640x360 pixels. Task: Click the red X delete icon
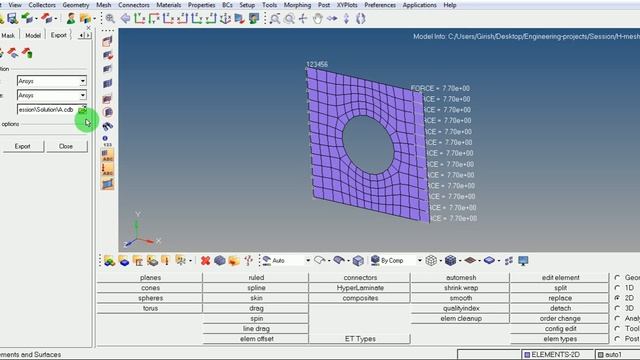[x=205, y=260]
